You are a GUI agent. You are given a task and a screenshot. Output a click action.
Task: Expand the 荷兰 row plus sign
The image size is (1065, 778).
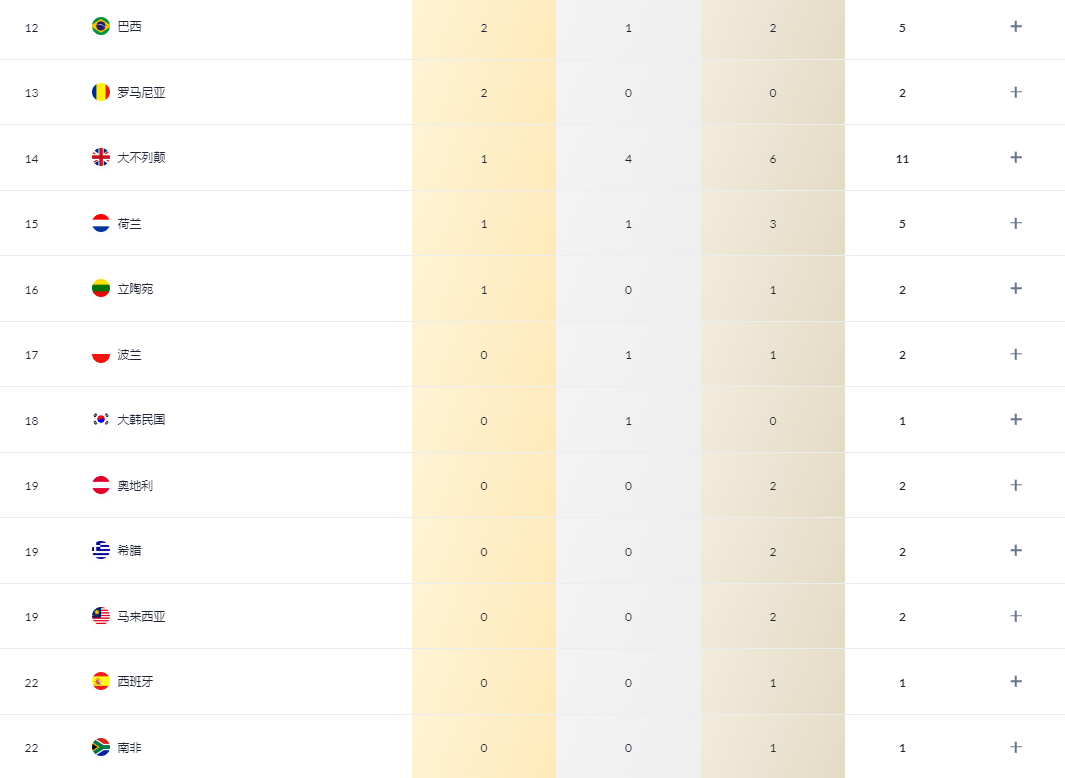coord(1016,223)
